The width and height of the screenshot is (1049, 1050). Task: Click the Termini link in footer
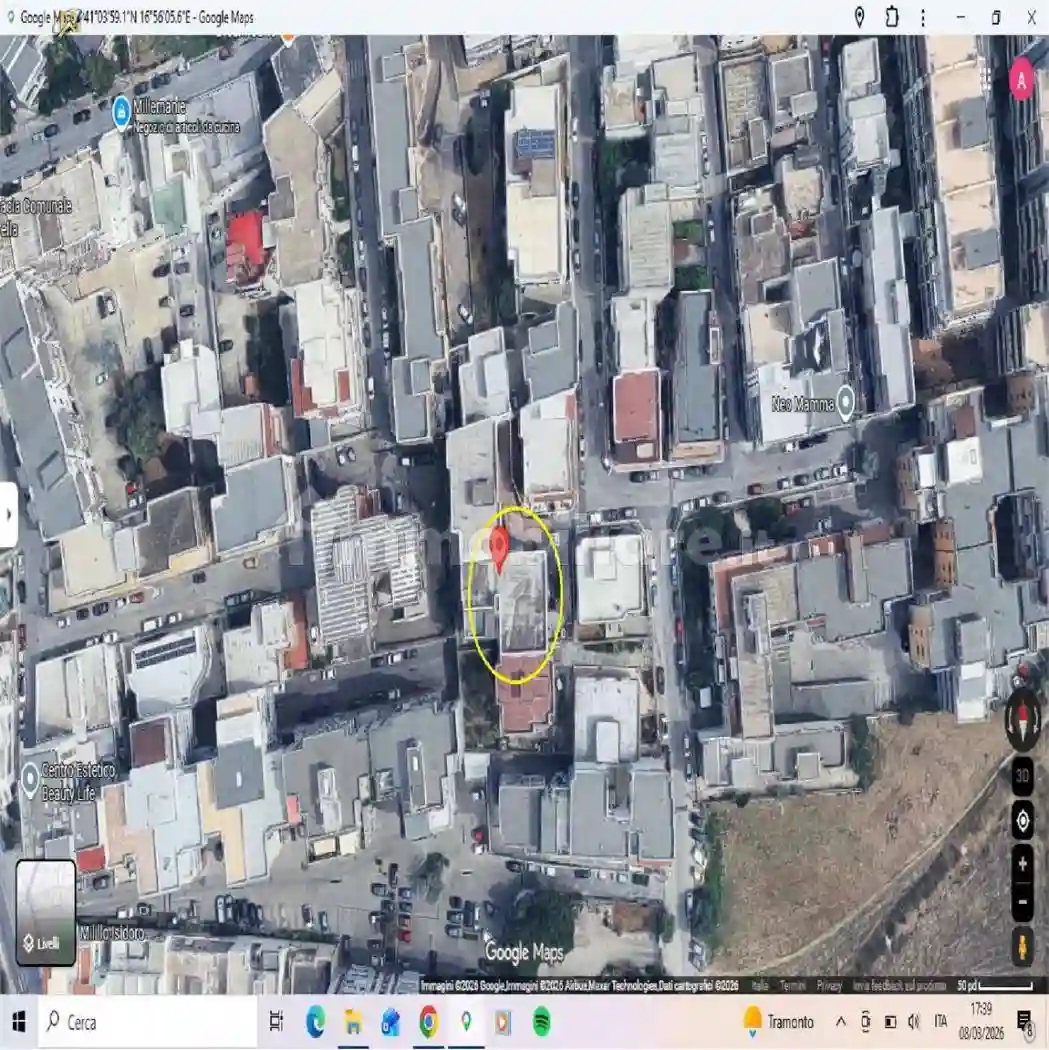pos(793,985)
